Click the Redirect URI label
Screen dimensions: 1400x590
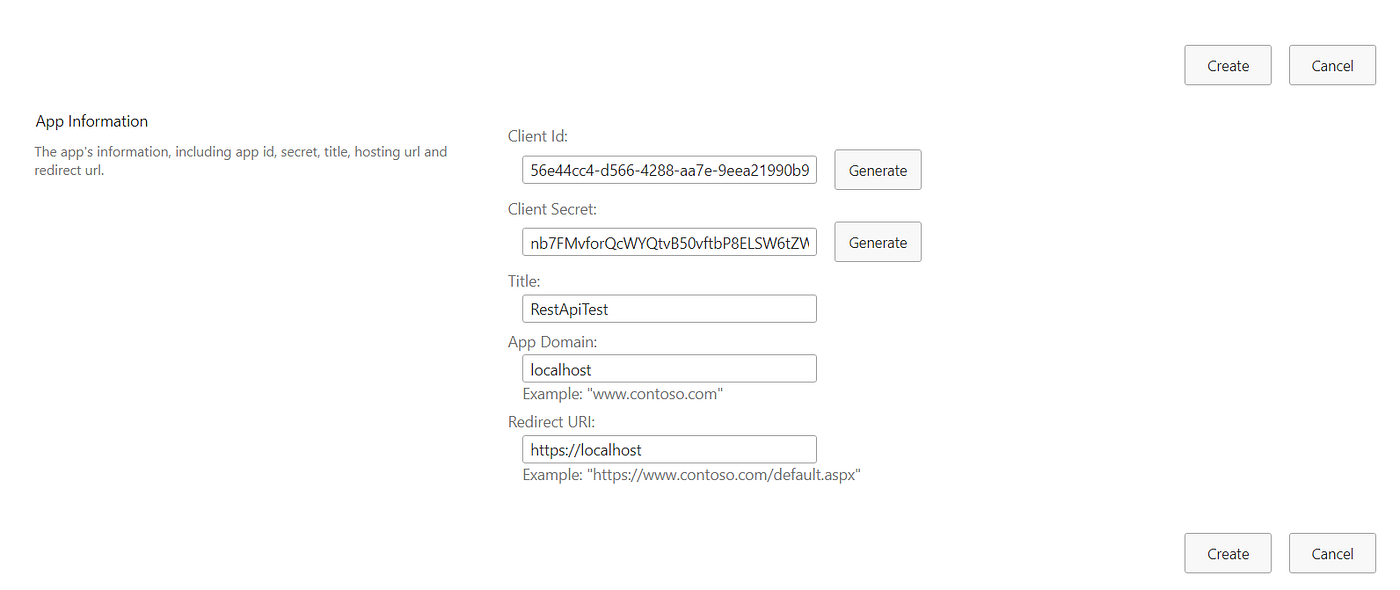pos(551,421)
